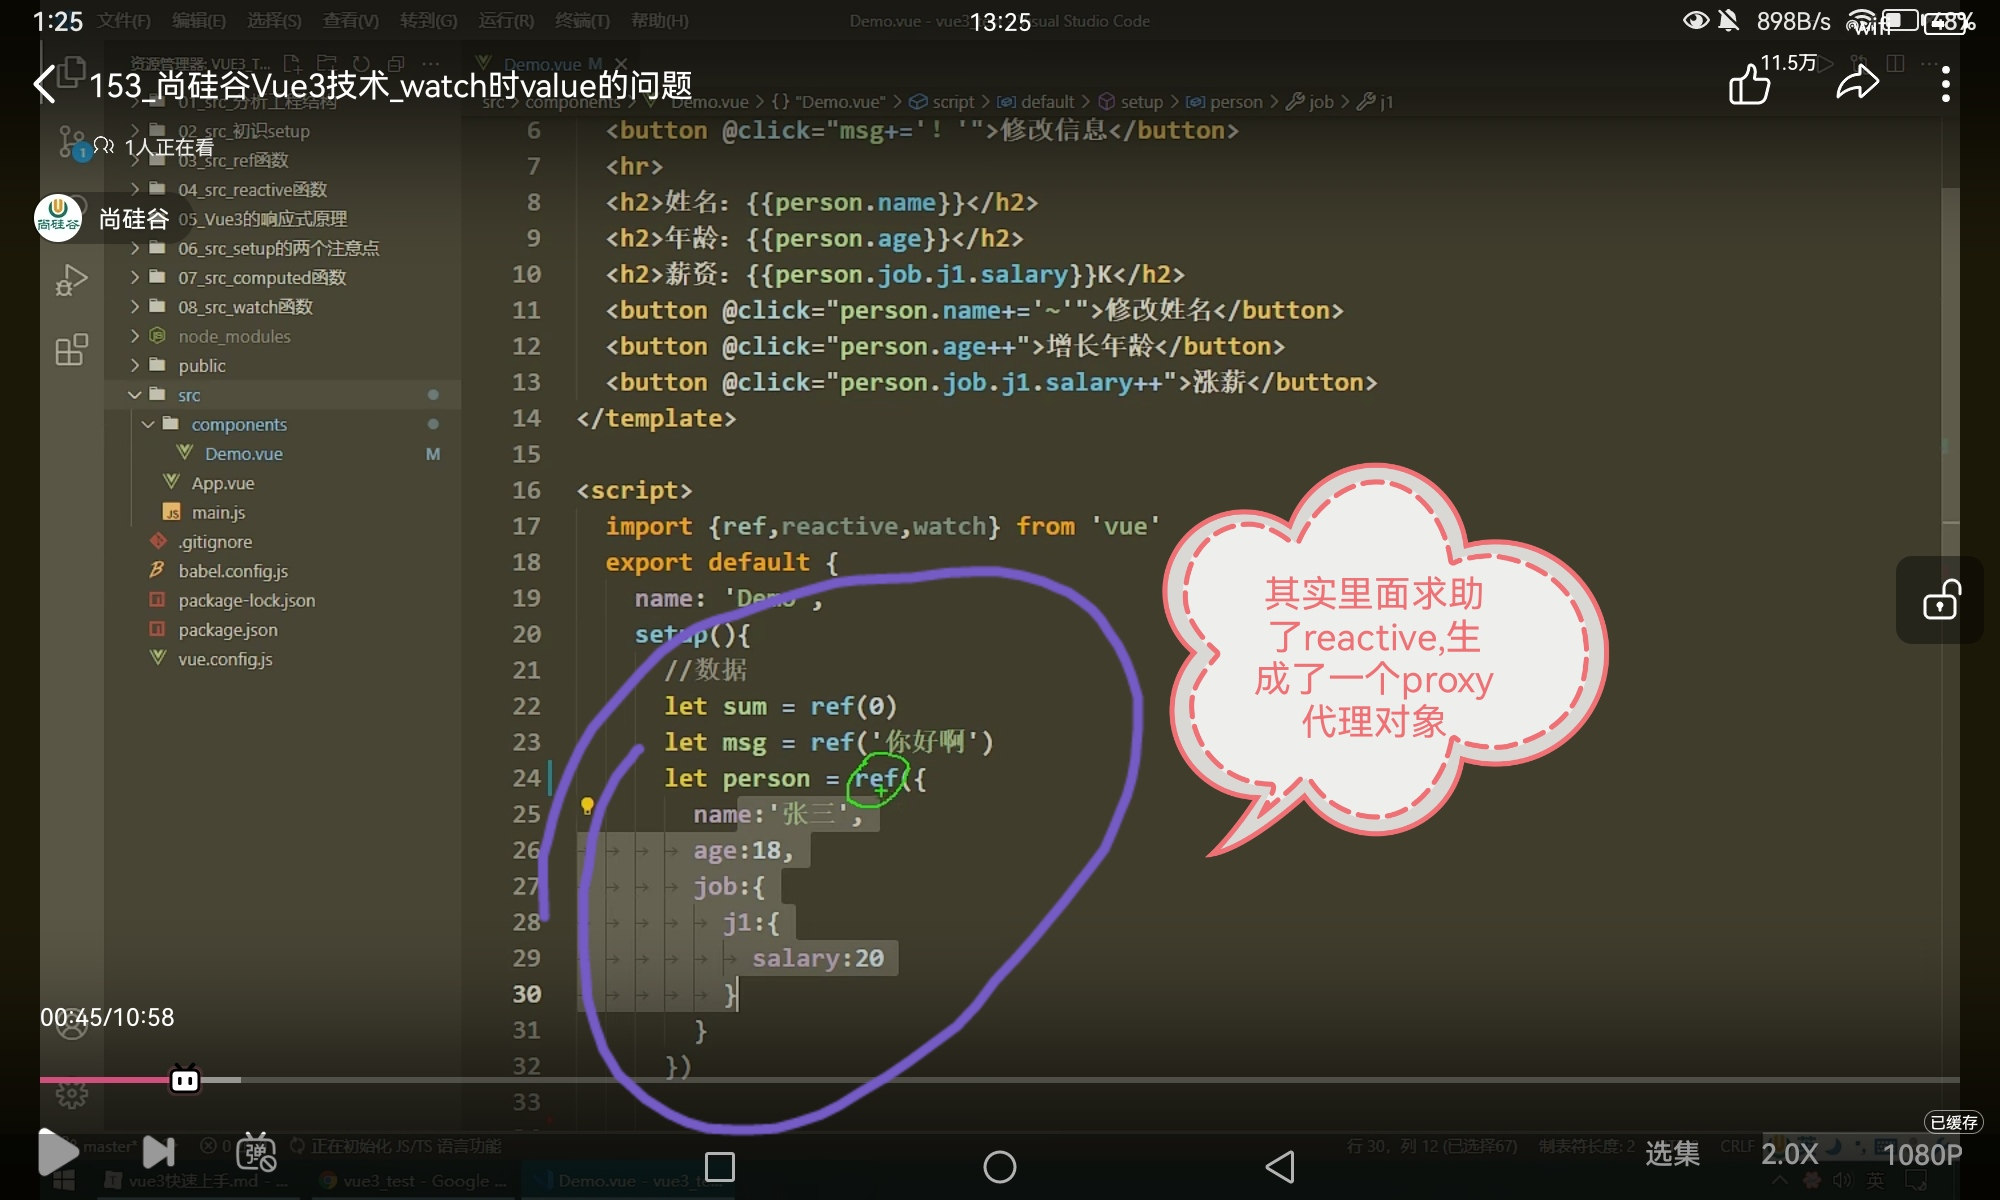Open the 选集 episode list
The height and width of the screenshot is (1200, 2000).
[x=1672, y=1154]
